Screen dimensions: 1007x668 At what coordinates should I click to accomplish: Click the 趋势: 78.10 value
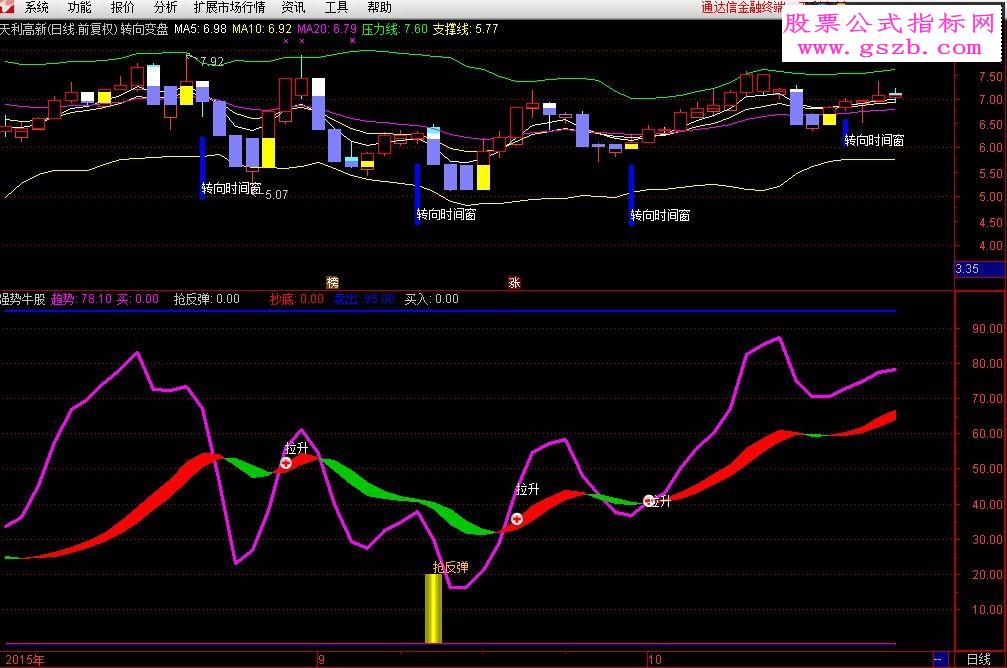(x=82, y=299)
